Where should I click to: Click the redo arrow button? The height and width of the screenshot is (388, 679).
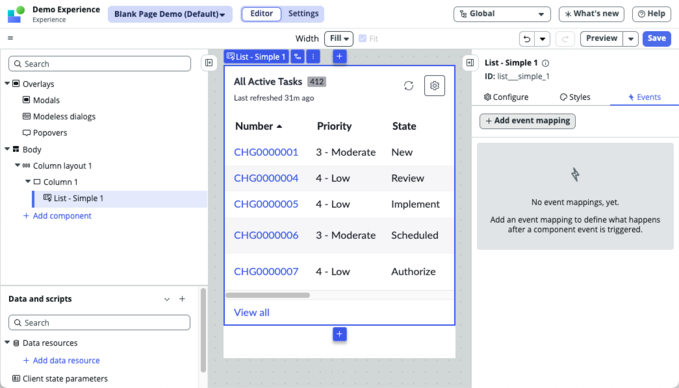click(565, 39)
